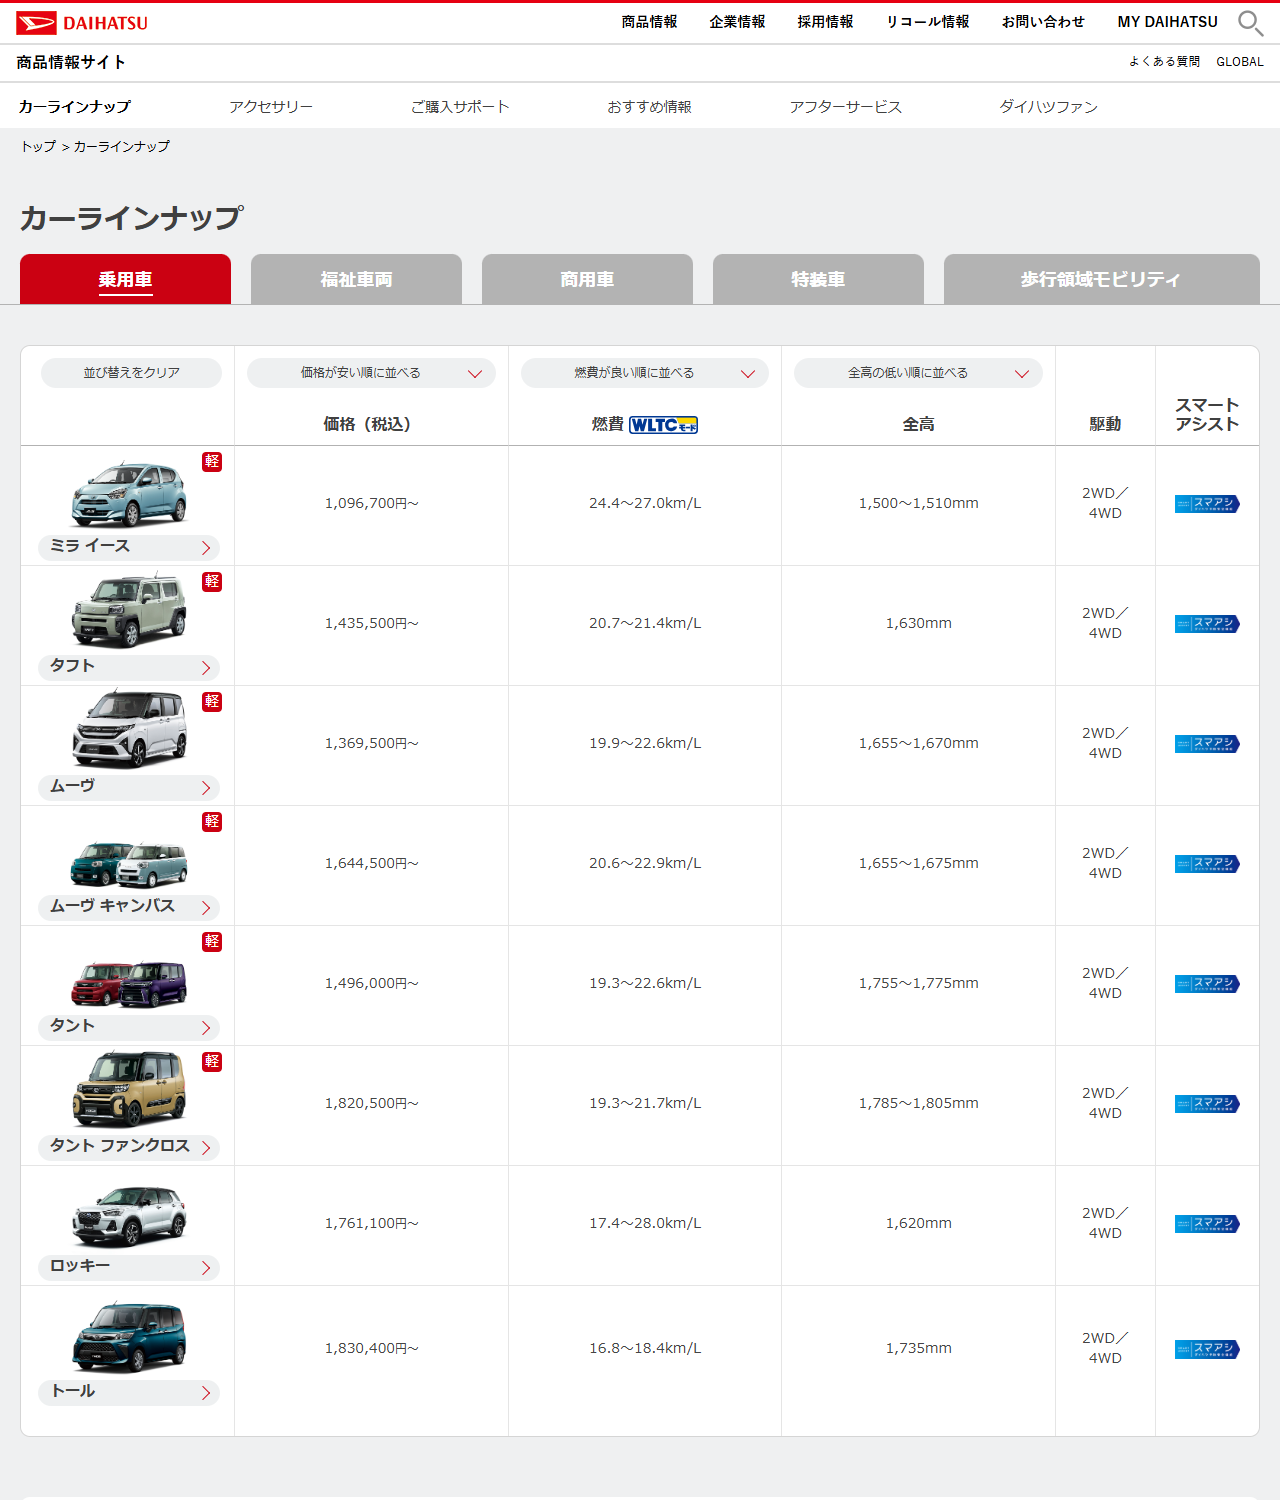Open the search magnifier icon
The height and width of the screenshot is (1500, 1280).
pyautogui.click(x=1250, y=23)
